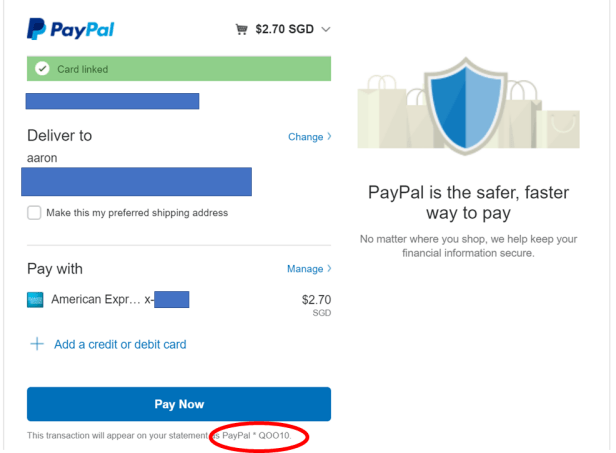Click the Deliver to heading
616x453 pixels.
[59, 136]
